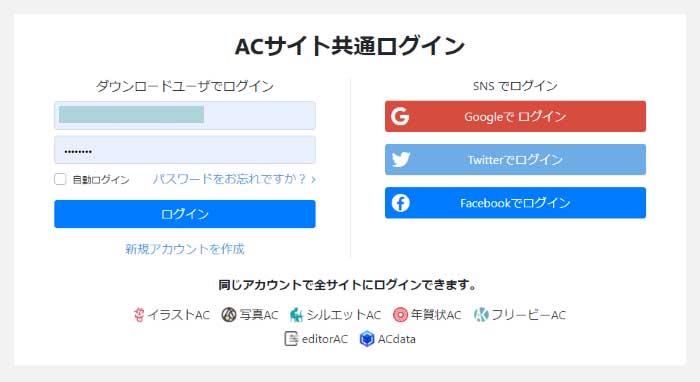Screen dimensions: 700x382
Task: Open the イラストAC site icon
Action: [139, 315]
